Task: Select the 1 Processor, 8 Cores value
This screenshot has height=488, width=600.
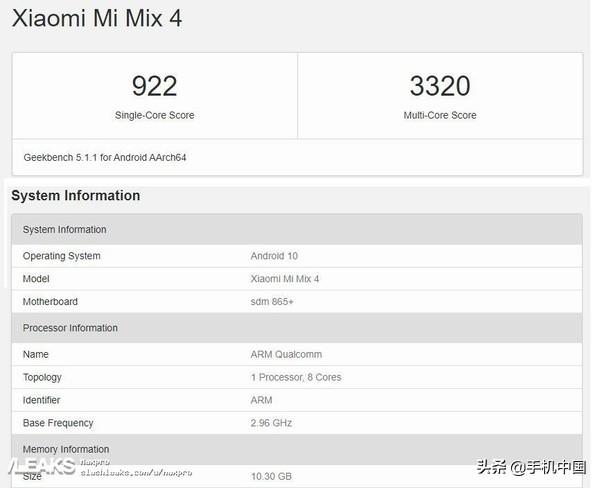Action: click(x=296, y=377)
